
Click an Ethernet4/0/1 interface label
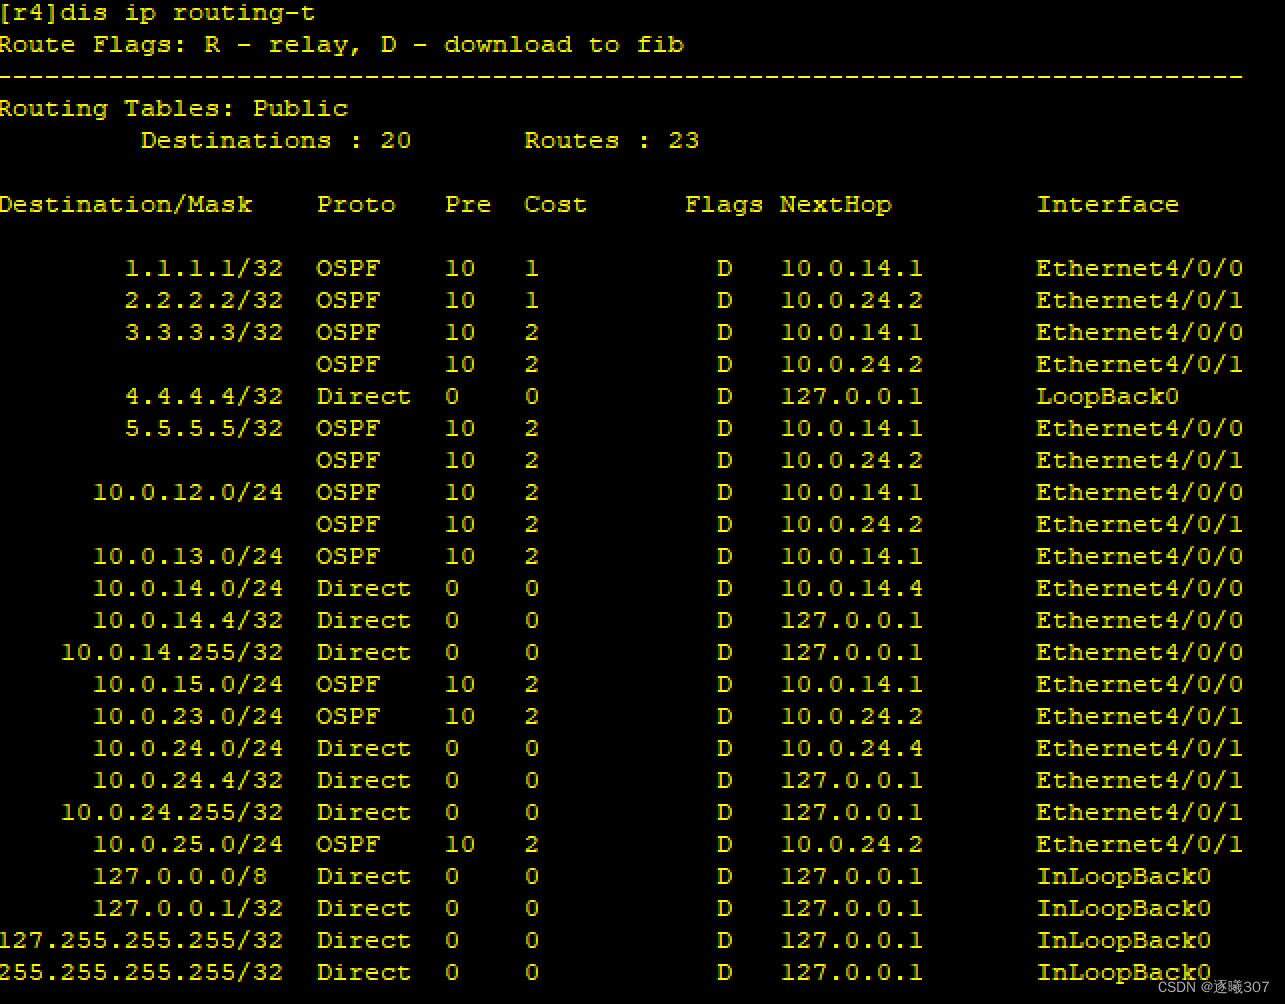1139,300
